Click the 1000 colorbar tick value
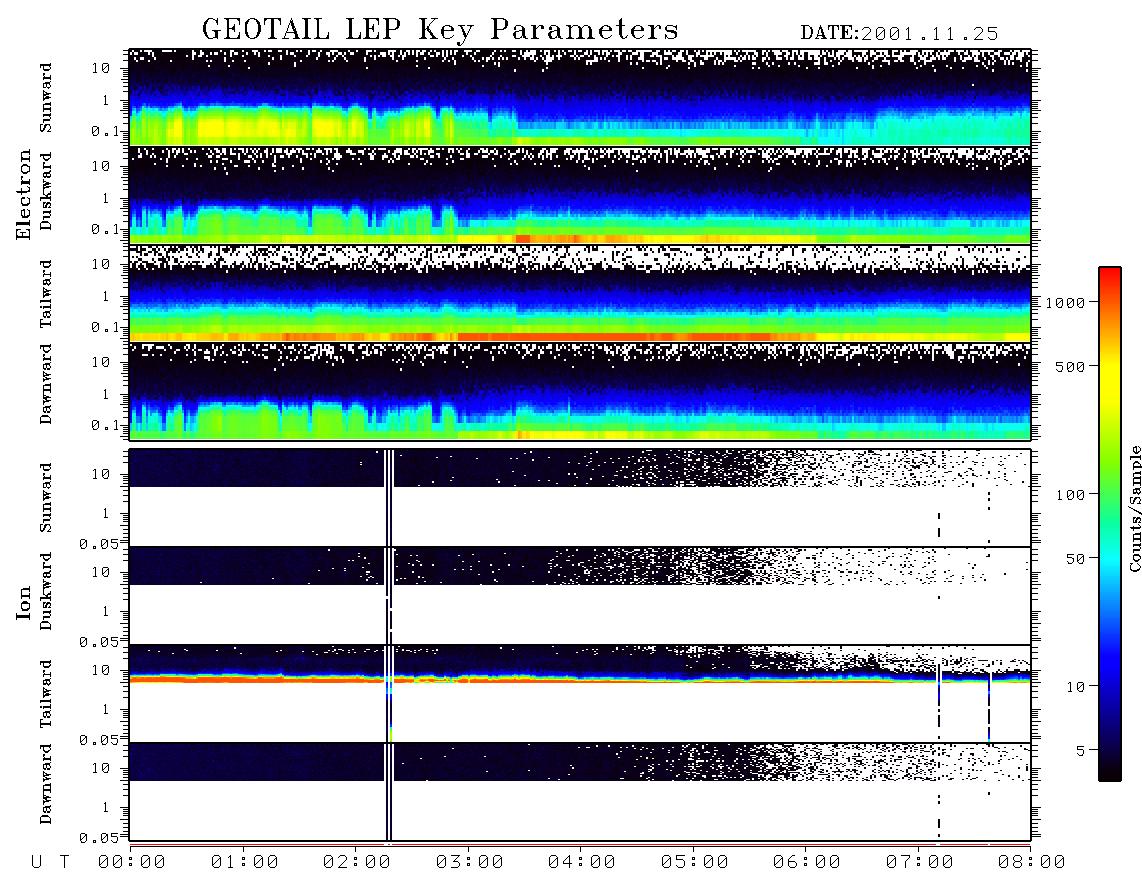This screenshot has height=880, width=1142. pos(1066,303)
